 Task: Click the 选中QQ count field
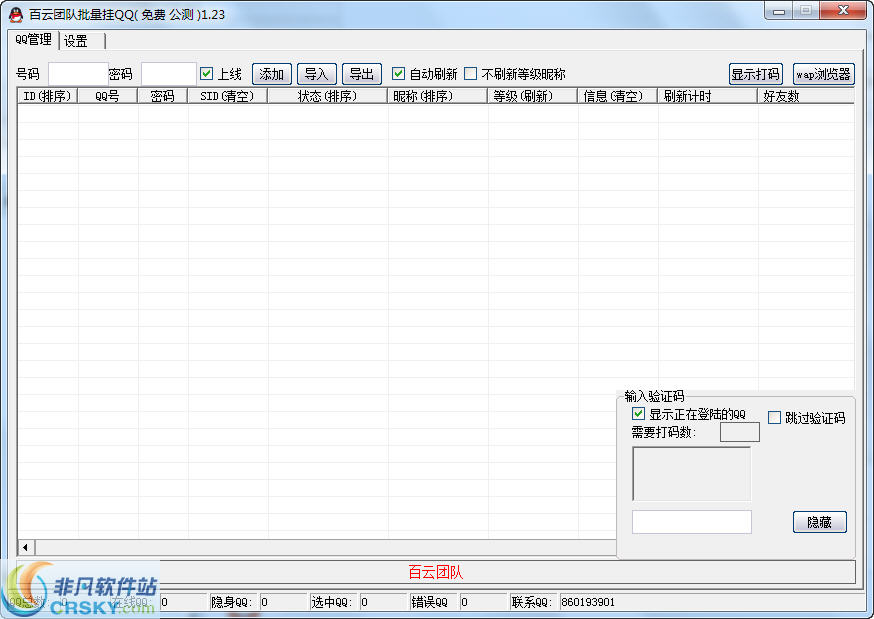coord(383,602)
